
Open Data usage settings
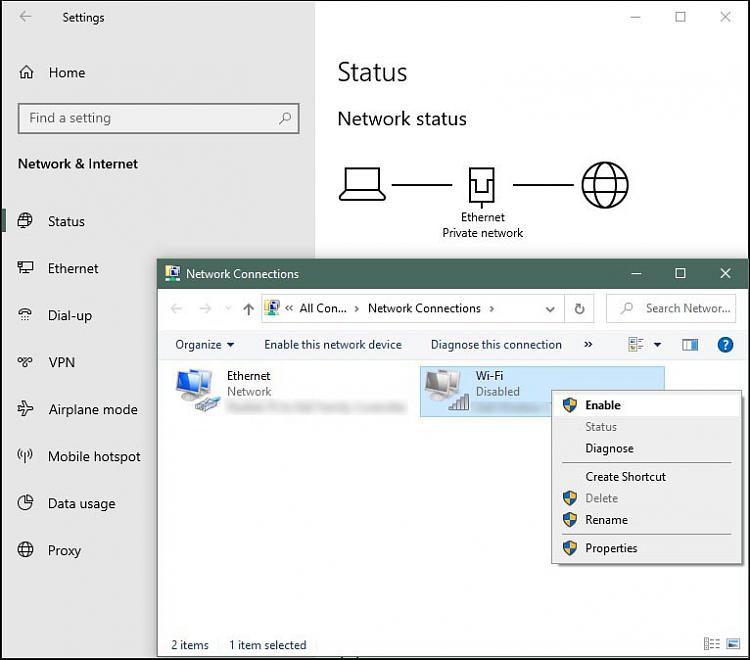66,503
